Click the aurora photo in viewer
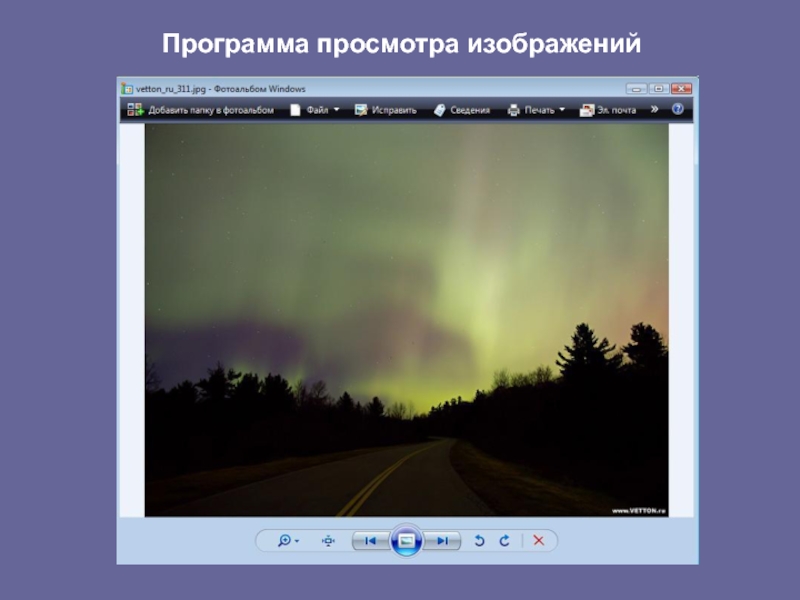This screenshot has width=800, height=600. [407, 320]
